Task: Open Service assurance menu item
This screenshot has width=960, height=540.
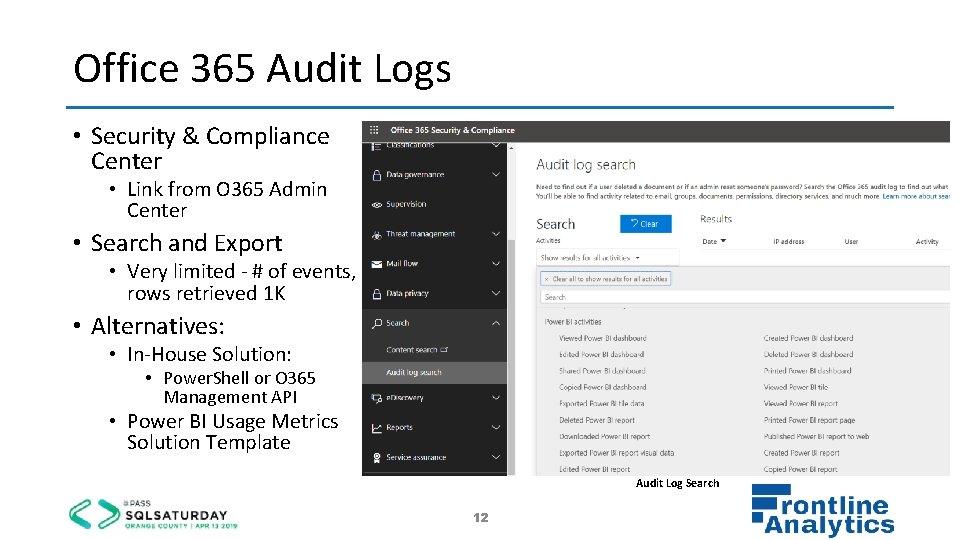Action: 416,457
